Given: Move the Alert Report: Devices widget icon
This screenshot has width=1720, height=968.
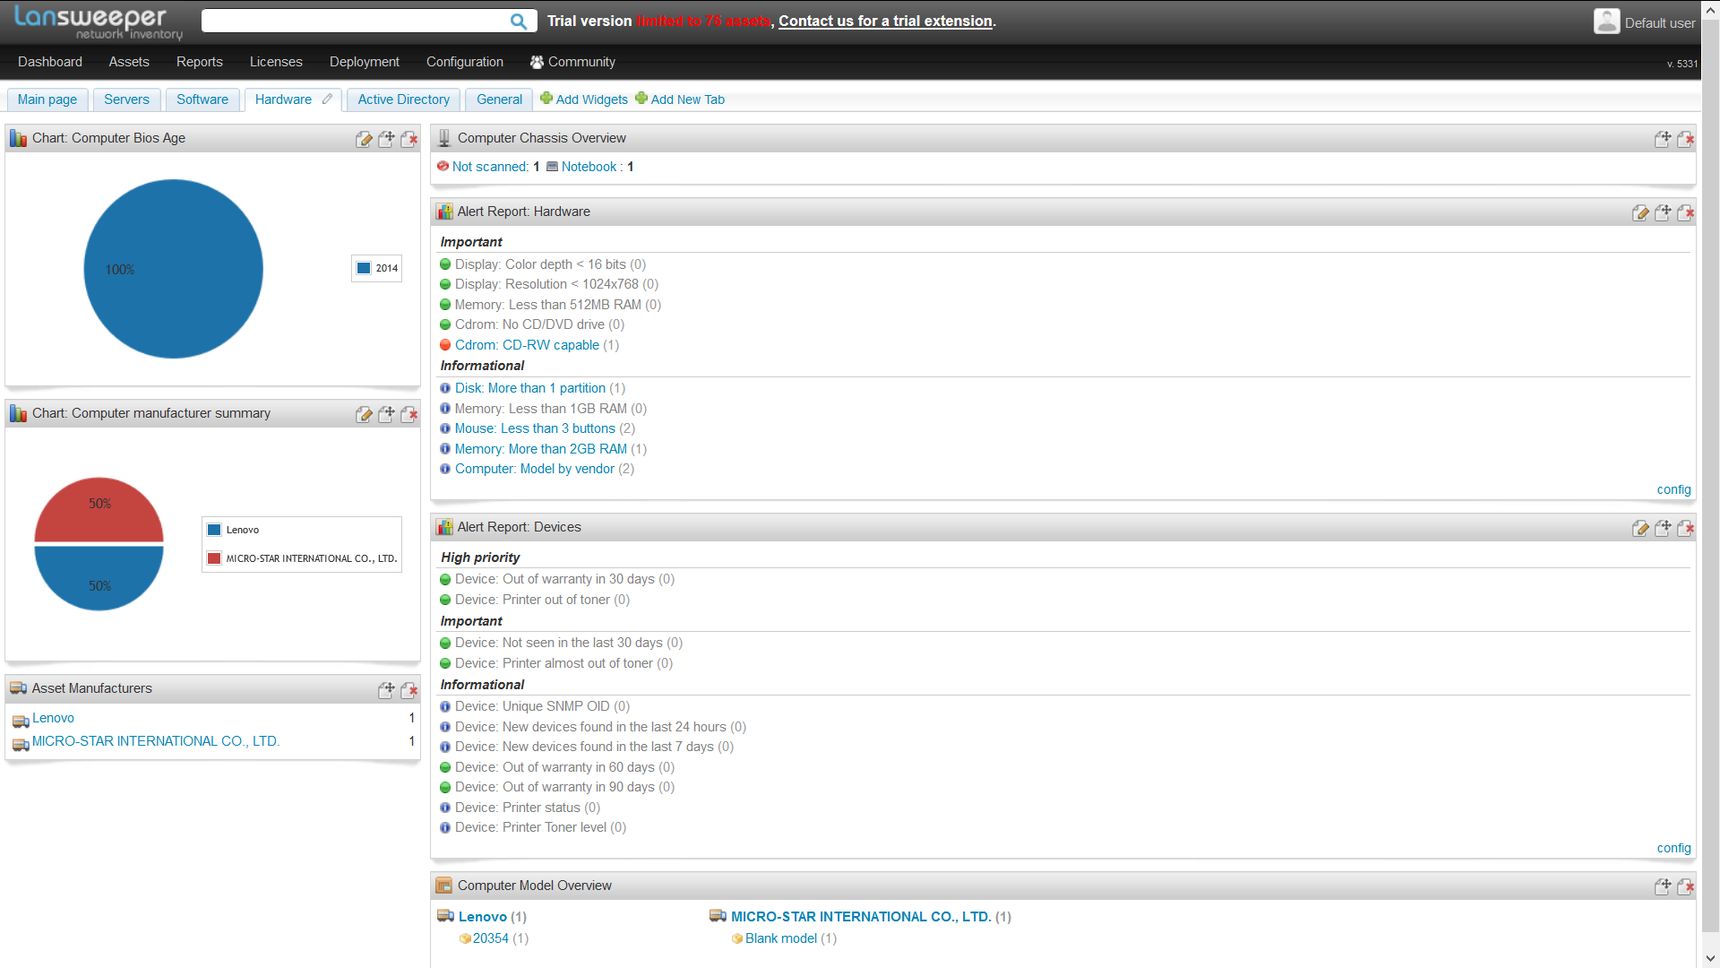Looking at the screenshot, I should tap(1662, 528).
